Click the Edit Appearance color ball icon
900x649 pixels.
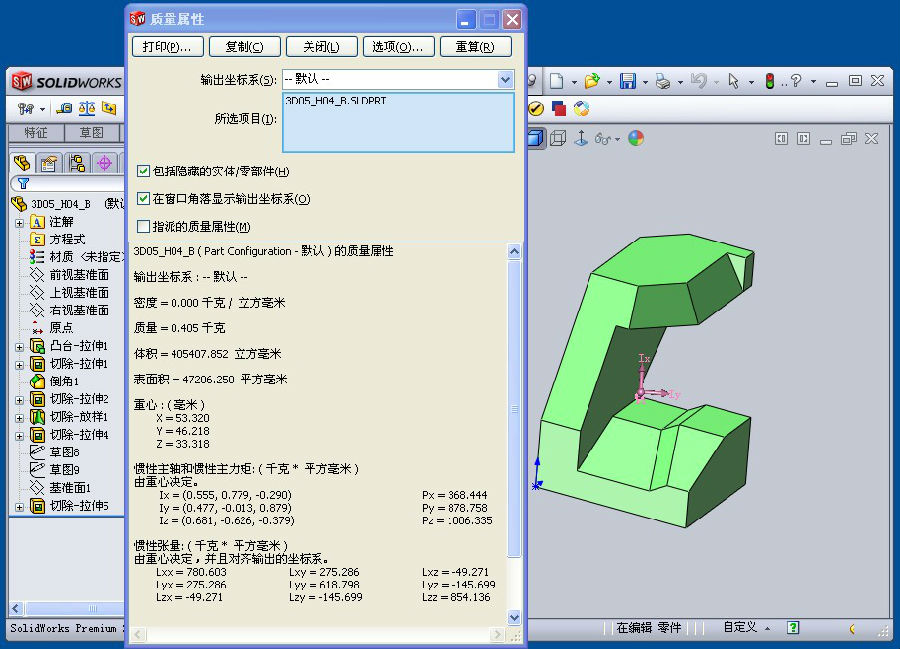[x=636, y=138]
